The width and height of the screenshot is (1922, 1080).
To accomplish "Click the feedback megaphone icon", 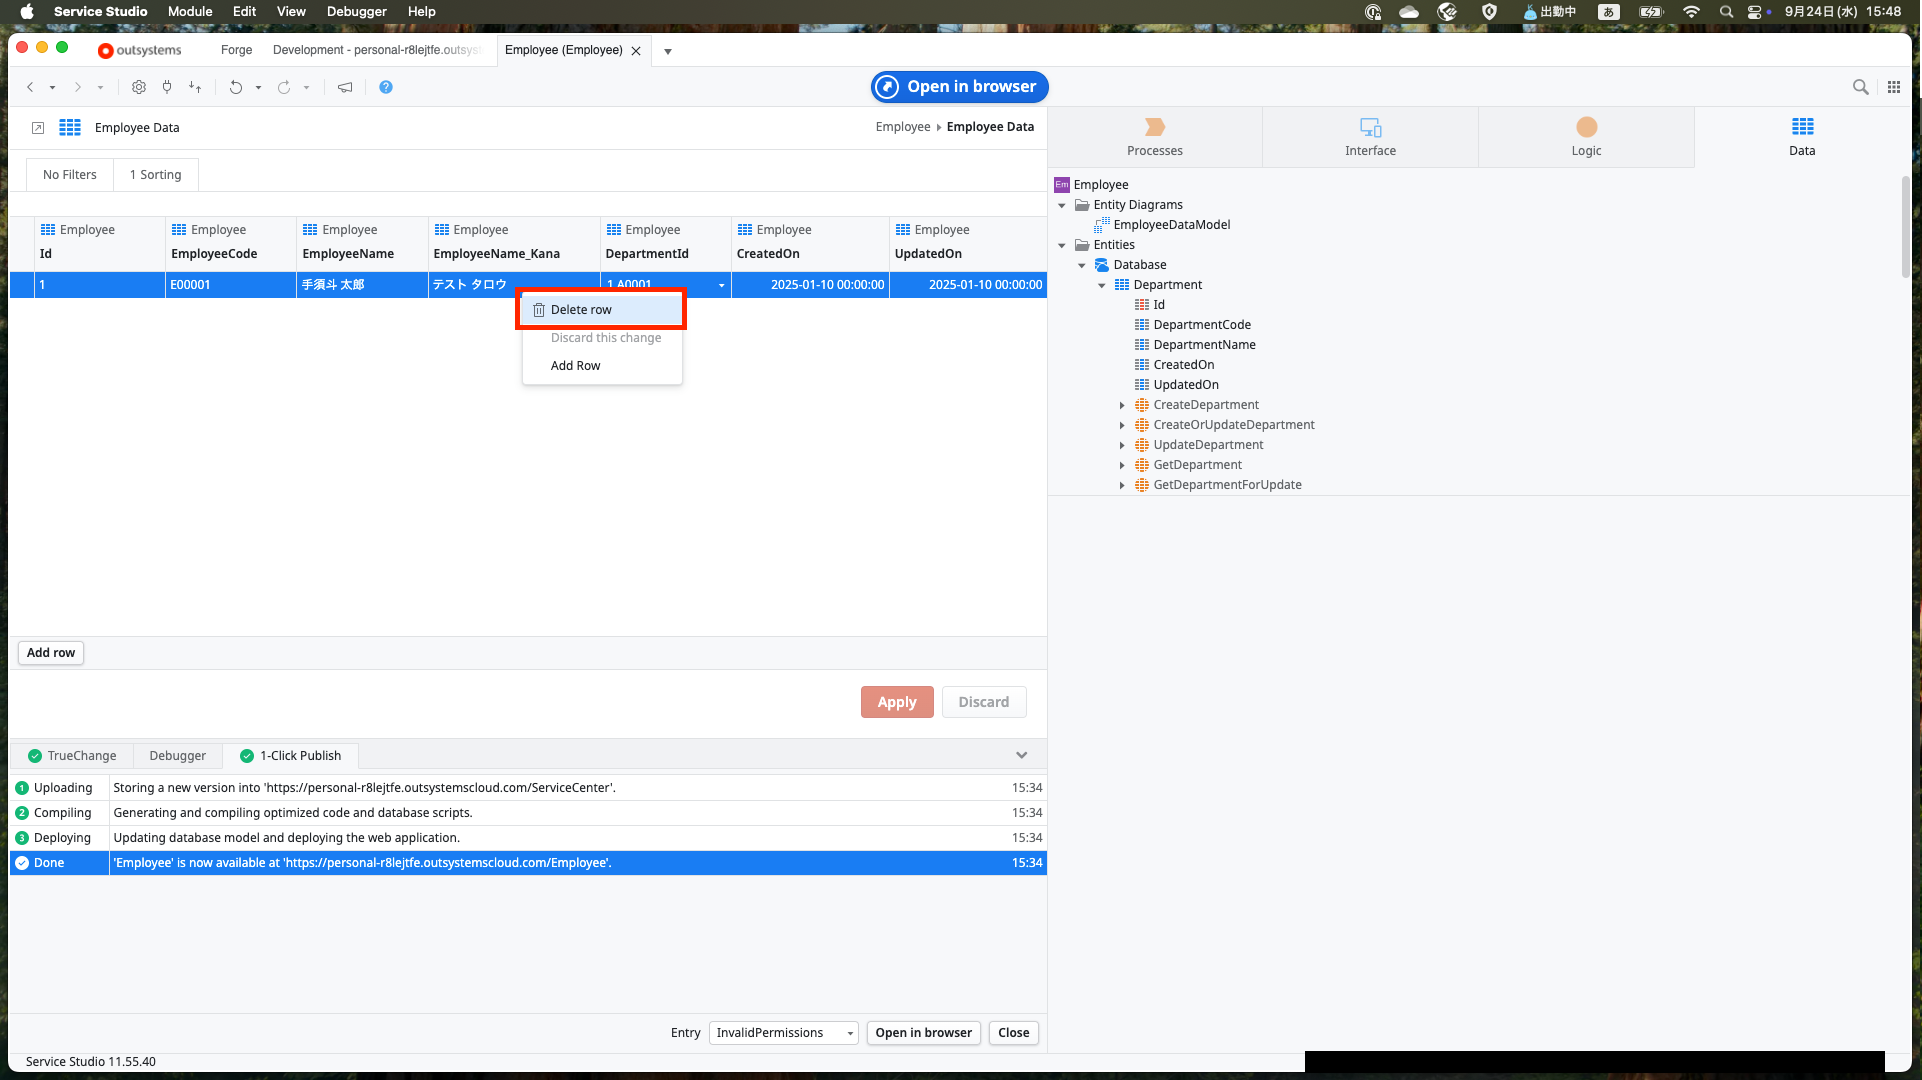I will tap(345, 87).
